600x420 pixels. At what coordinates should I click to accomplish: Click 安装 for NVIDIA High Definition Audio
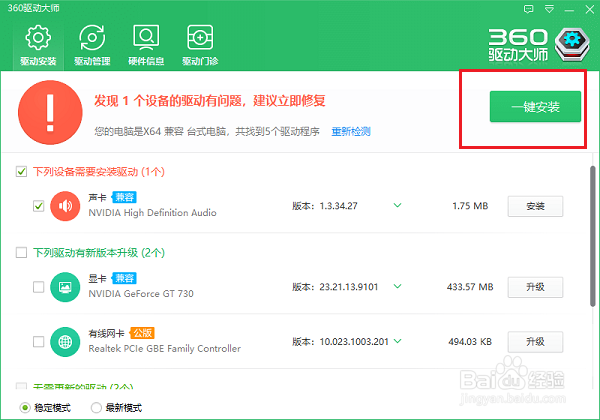point(535,207)
